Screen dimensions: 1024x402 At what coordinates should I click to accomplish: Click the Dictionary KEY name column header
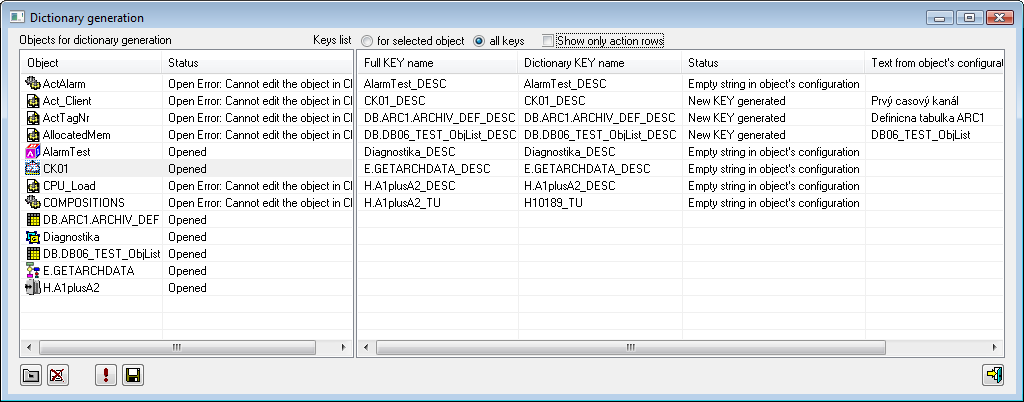coord(598,63)
